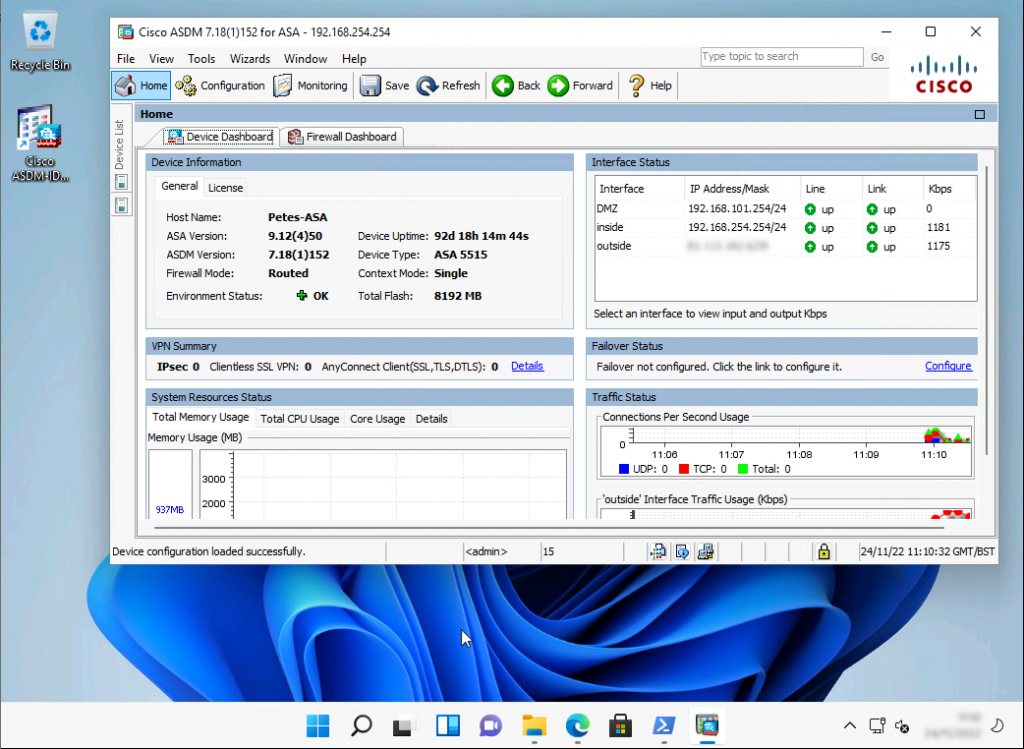
Task: Switch to the Total CPU Usage tab
Action: tap(299, 418)
